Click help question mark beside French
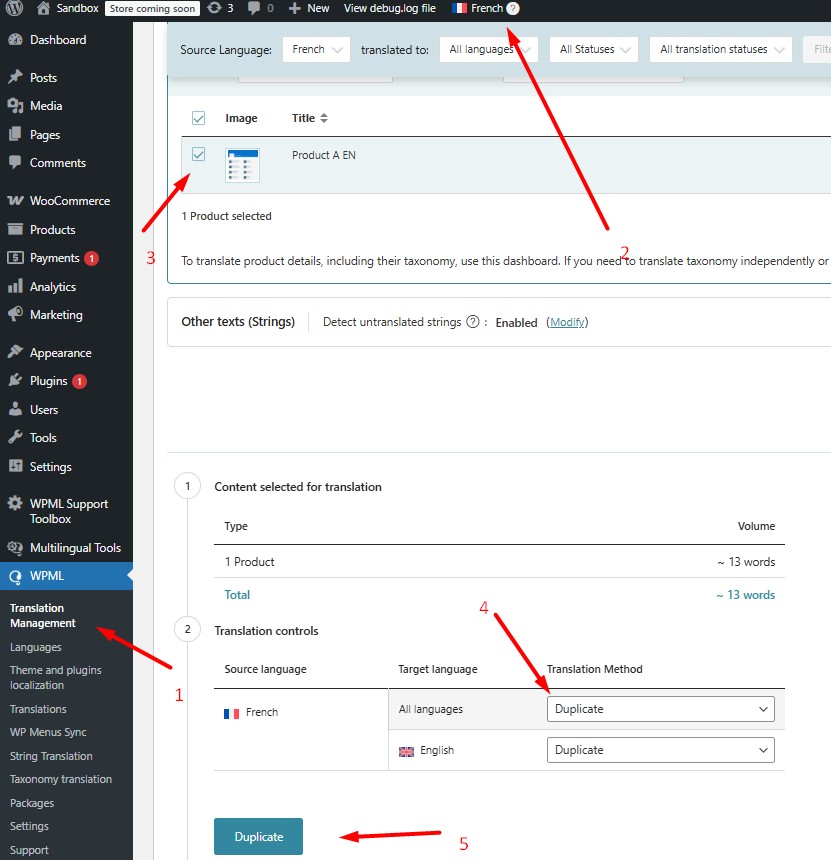831x860 pixels. coord(512,8)
